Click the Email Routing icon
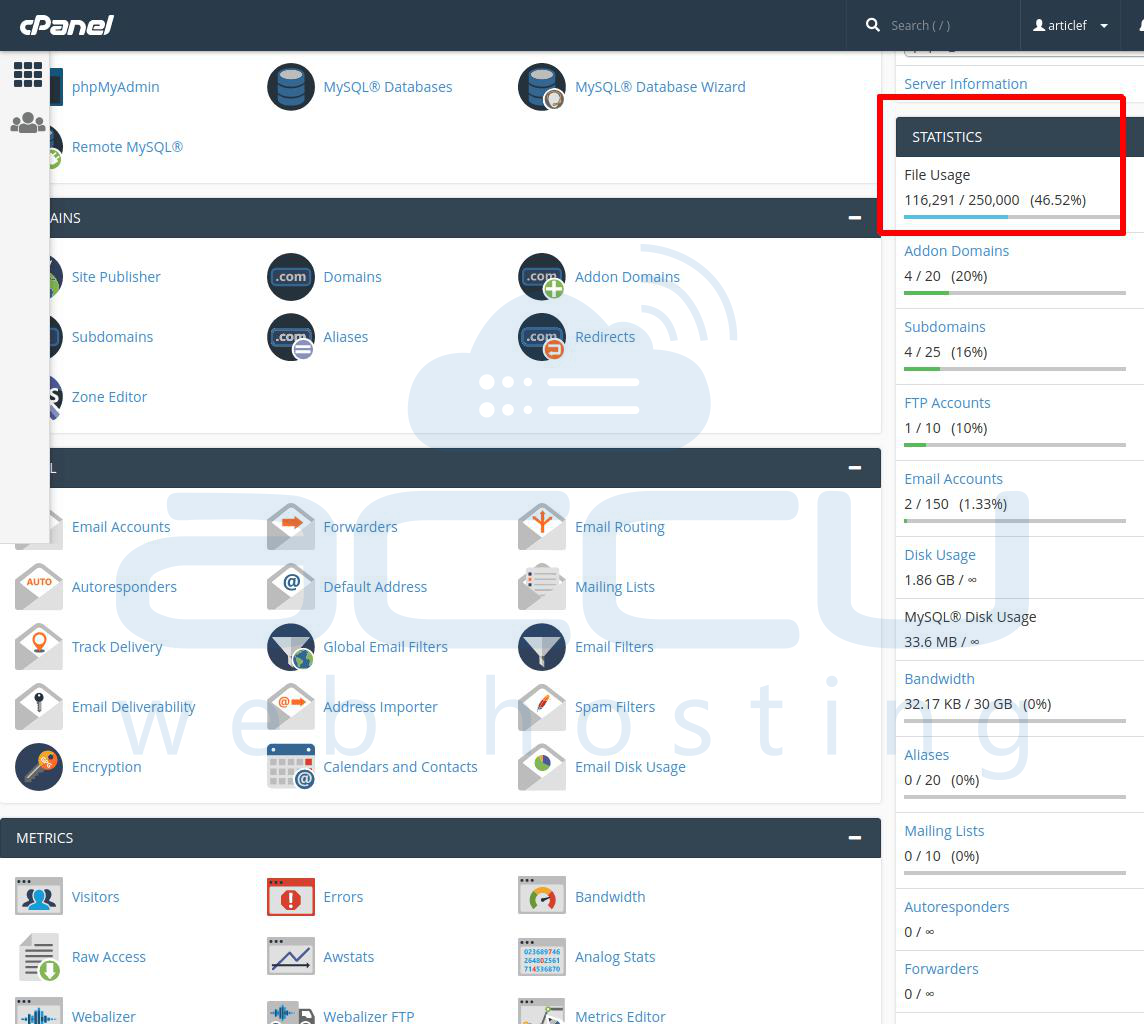This screenshot has height=1024, width=1144. point(542,527)
